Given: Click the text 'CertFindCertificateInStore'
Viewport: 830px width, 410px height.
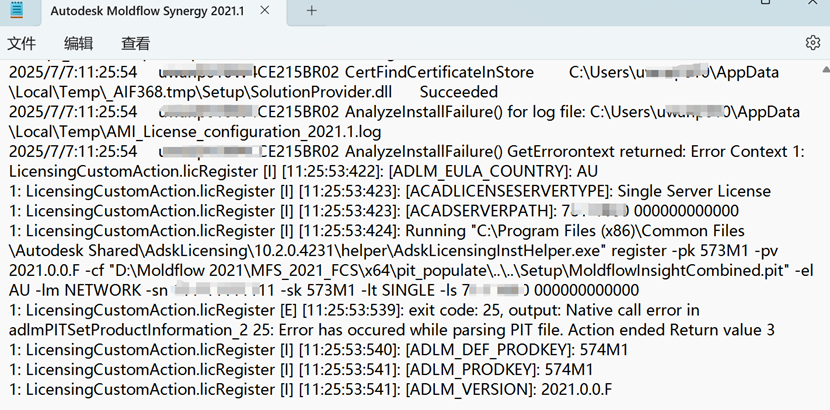Looking at the screenshot, I should click(440, 72).
